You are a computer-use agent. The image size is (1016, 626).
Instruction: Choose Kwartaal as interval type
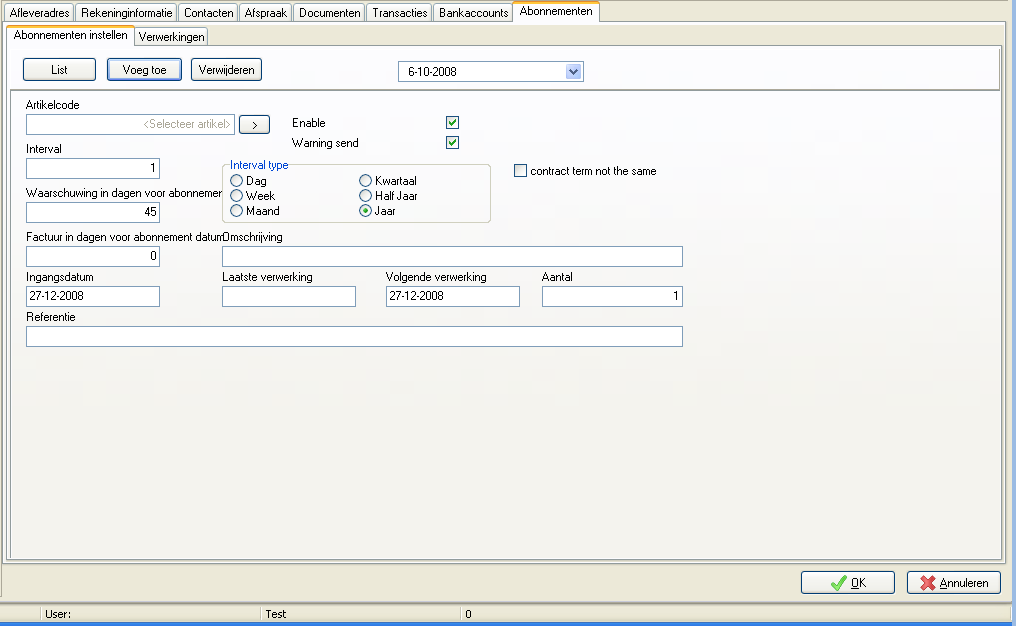tap(365, 181)
